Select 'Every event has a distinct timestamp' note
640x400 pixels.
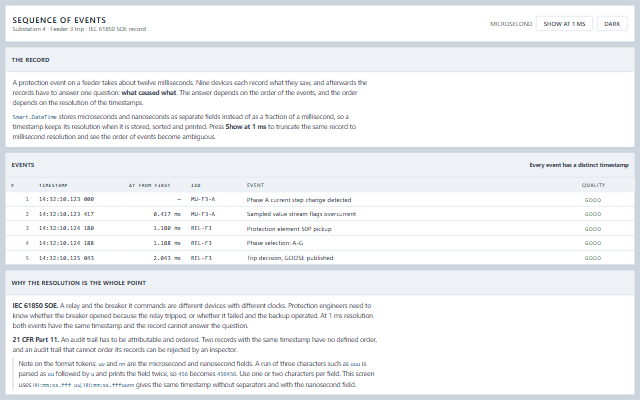[x=579, y=165]
